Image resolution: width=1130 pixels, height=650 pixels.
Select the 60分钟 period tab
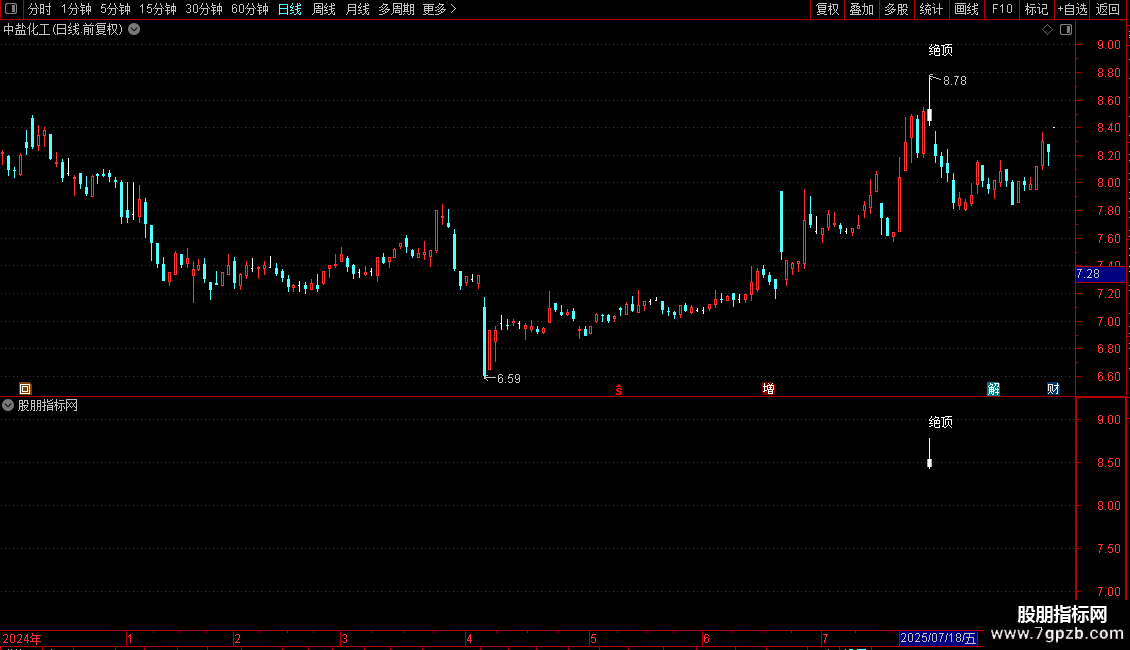(250, 9)
